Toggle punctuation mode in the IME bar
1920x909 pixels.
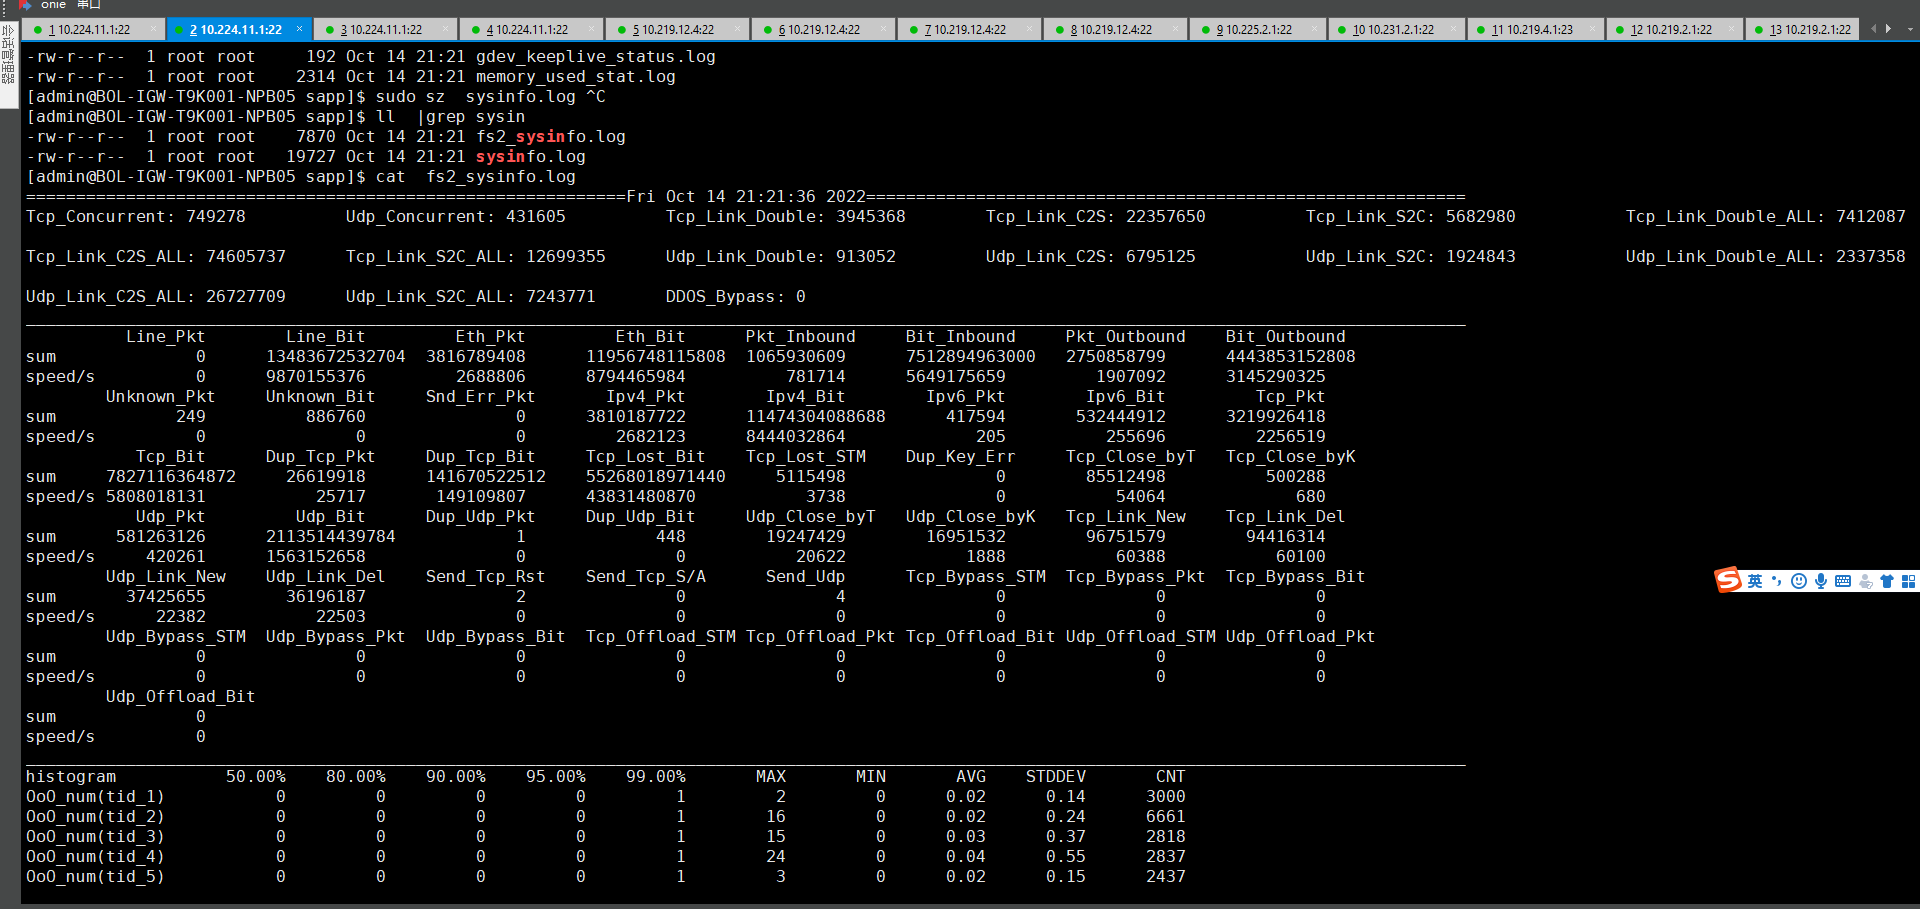pos(1777,581)
